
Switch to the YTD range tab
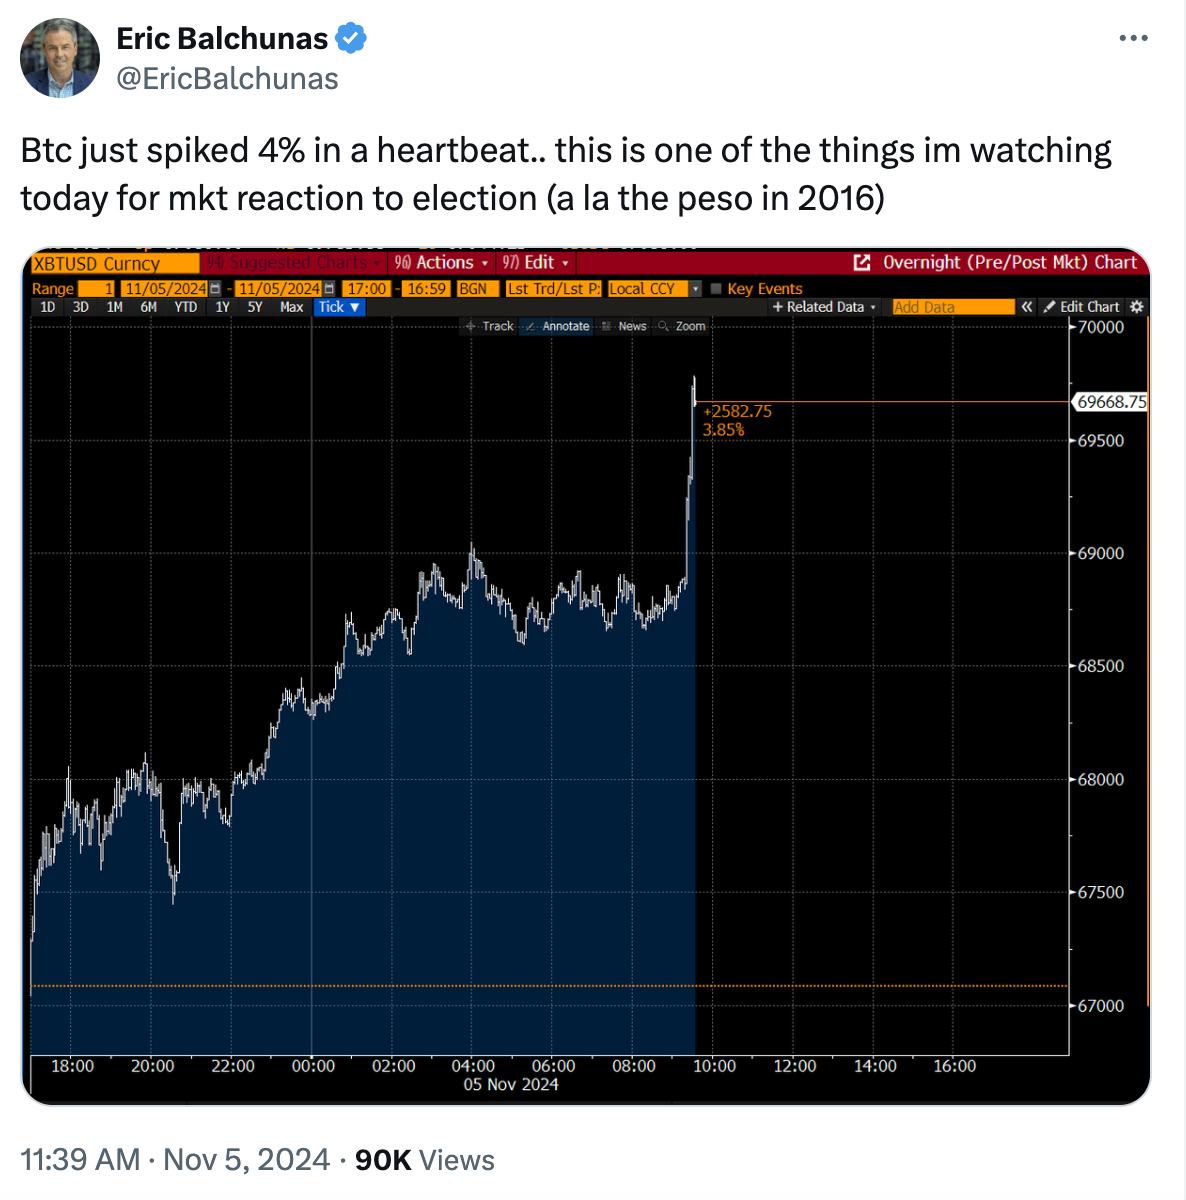coord(186,307)
